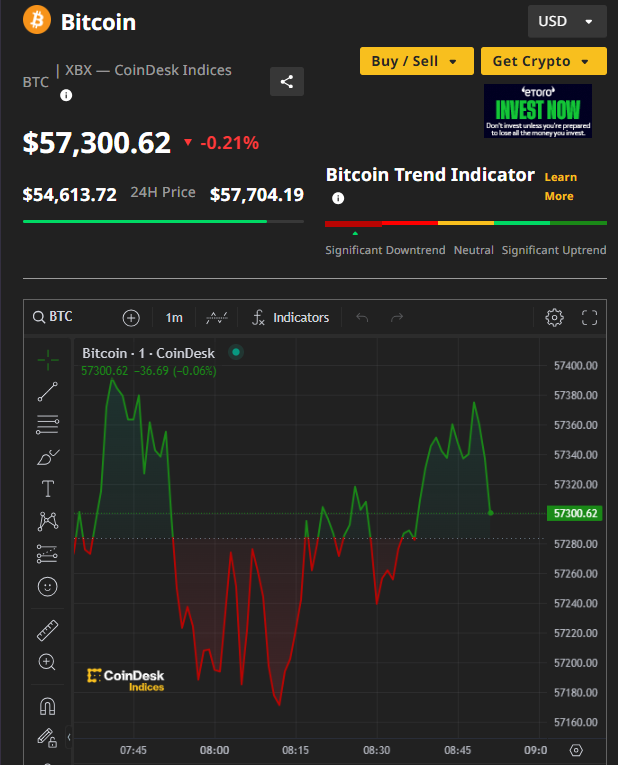The height and width of the screenshot is (765, 618).
Task: Toggle the lock drawings tool
Action: tap(47, 738)
